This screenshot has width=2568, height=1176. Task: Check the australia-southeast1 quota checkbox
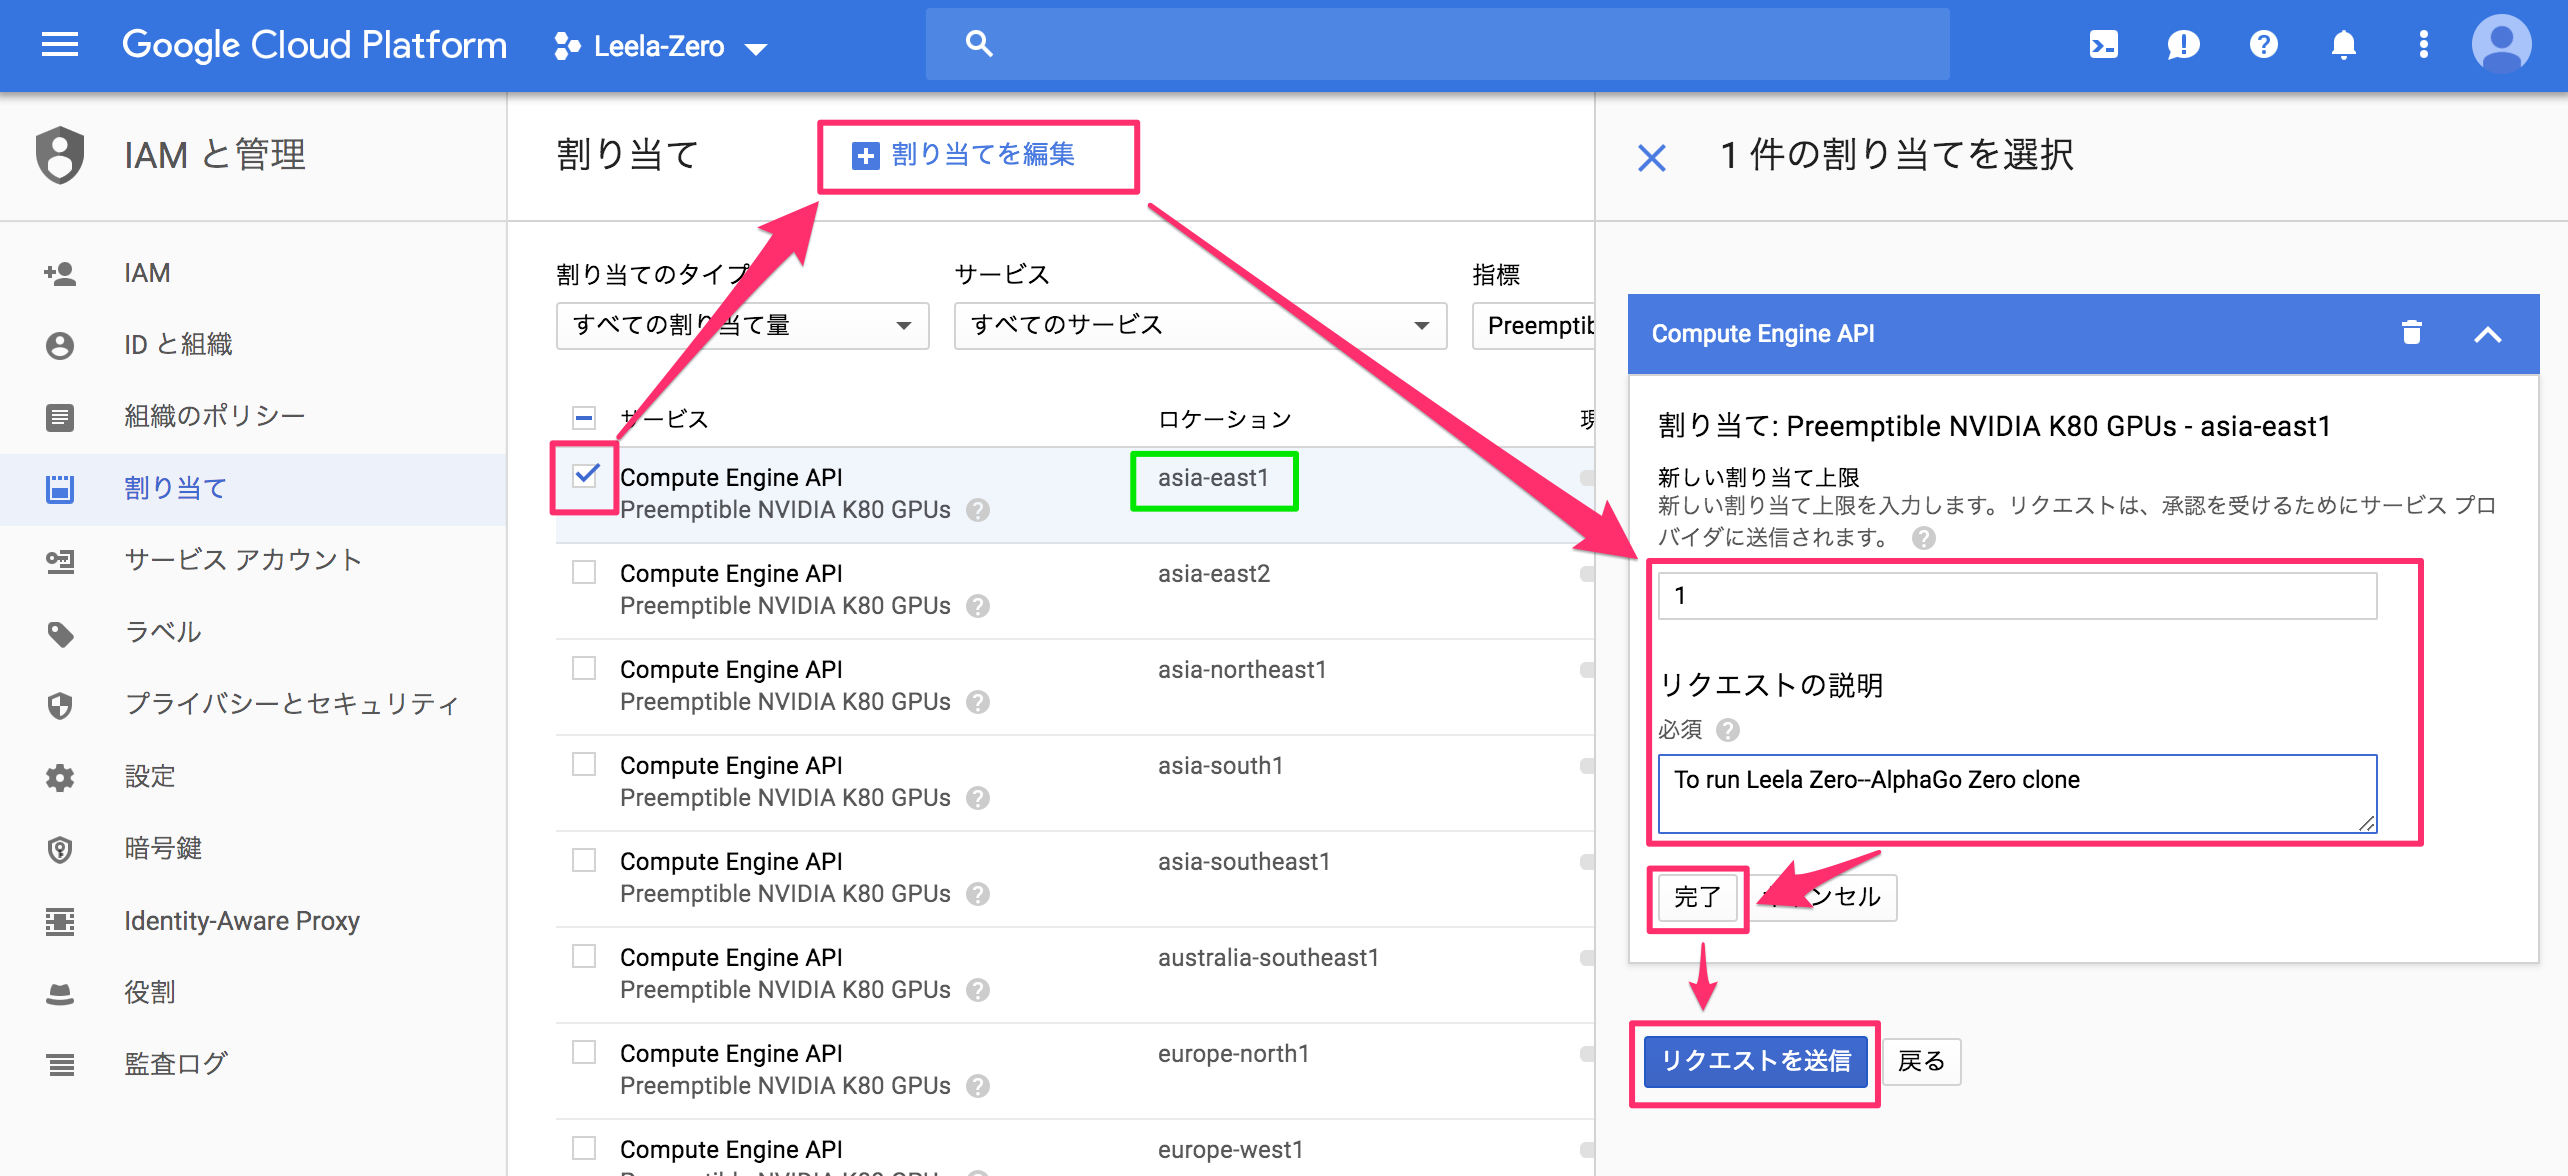[584, 956]
